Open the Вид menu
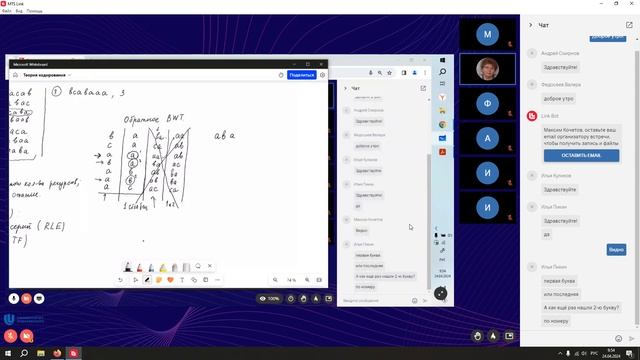 click(x=19, y=11)
